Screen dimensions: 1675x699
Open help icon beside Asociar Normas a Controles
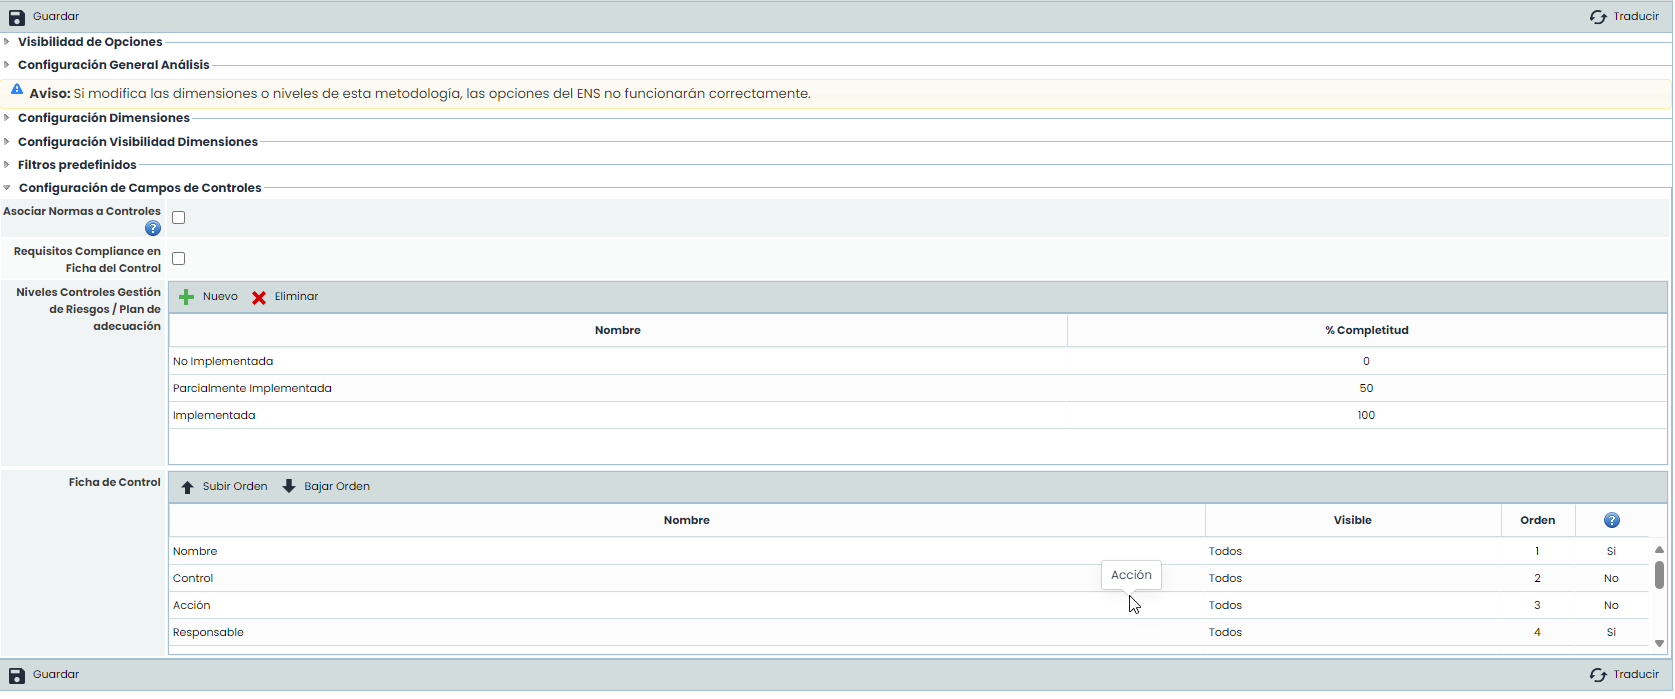[x=153, y=228]
